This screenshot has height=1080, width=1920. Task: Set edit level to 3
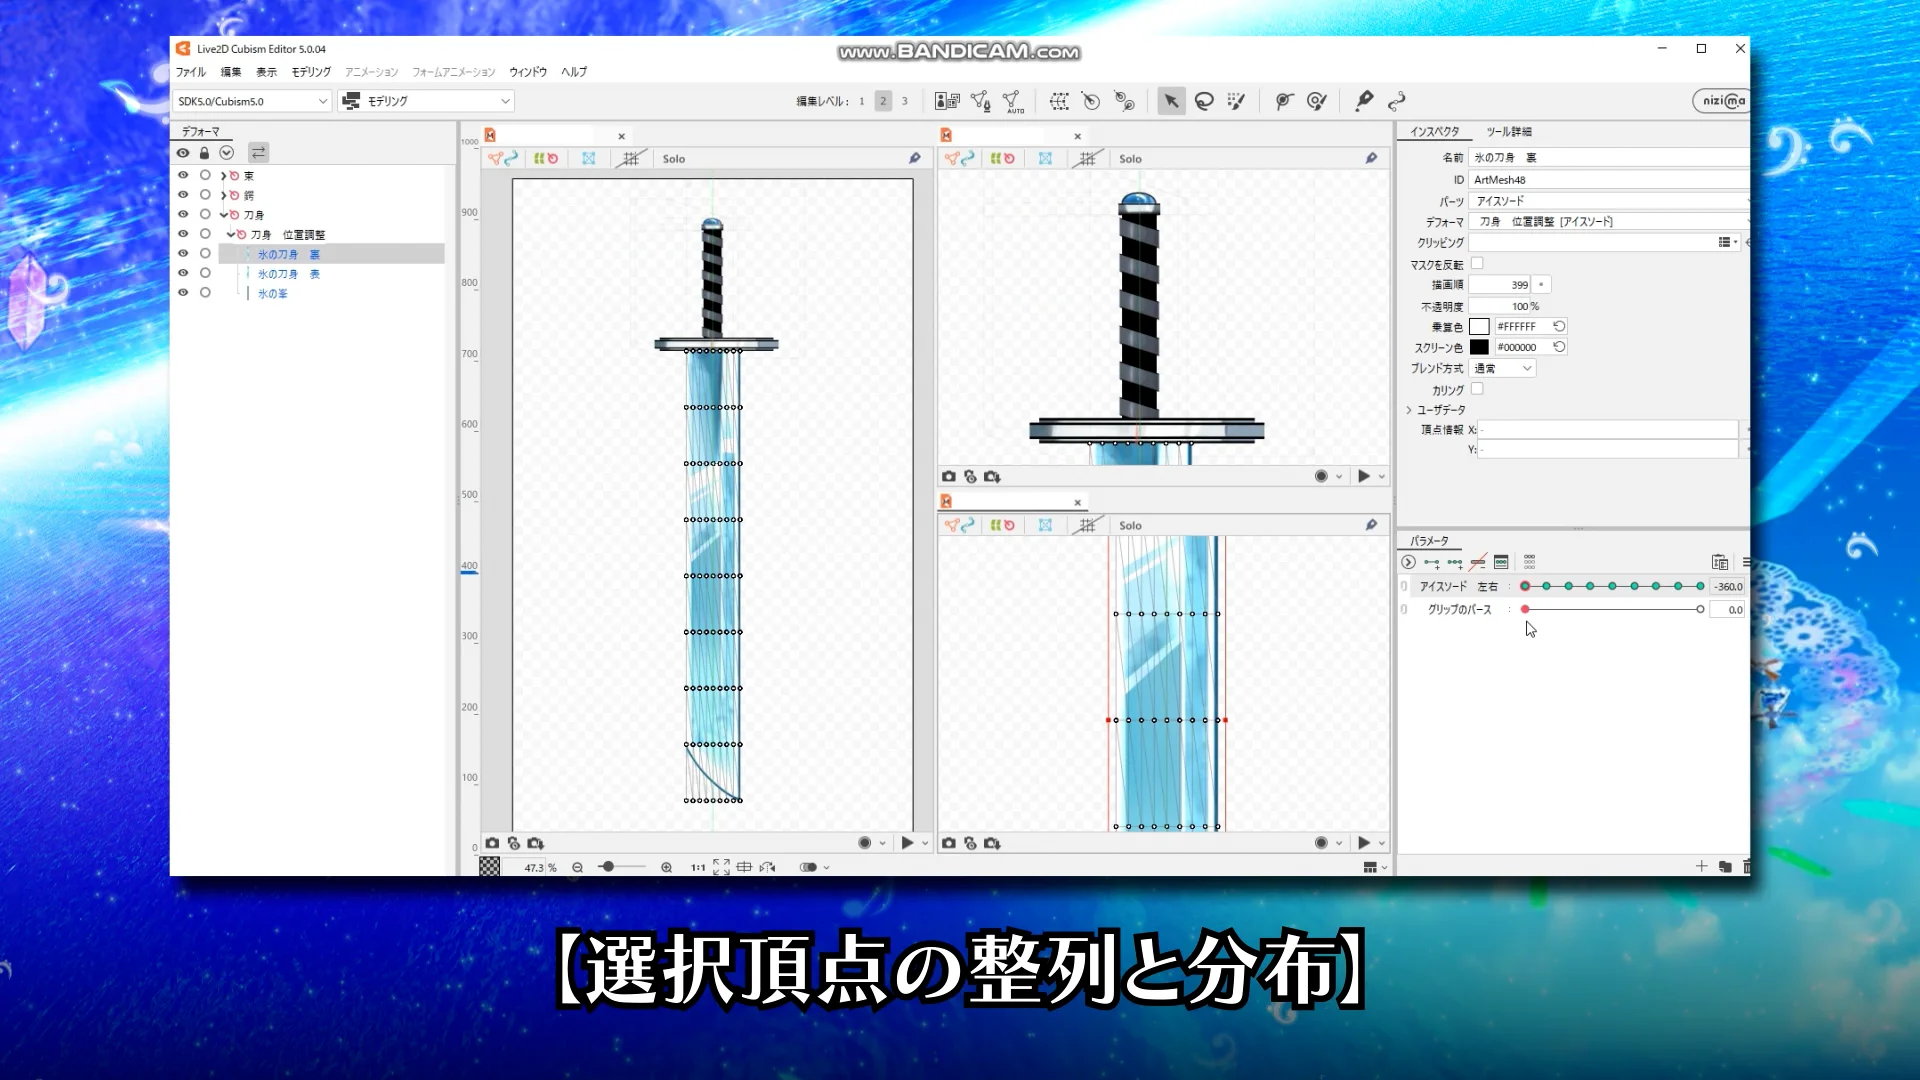[905, 101]
